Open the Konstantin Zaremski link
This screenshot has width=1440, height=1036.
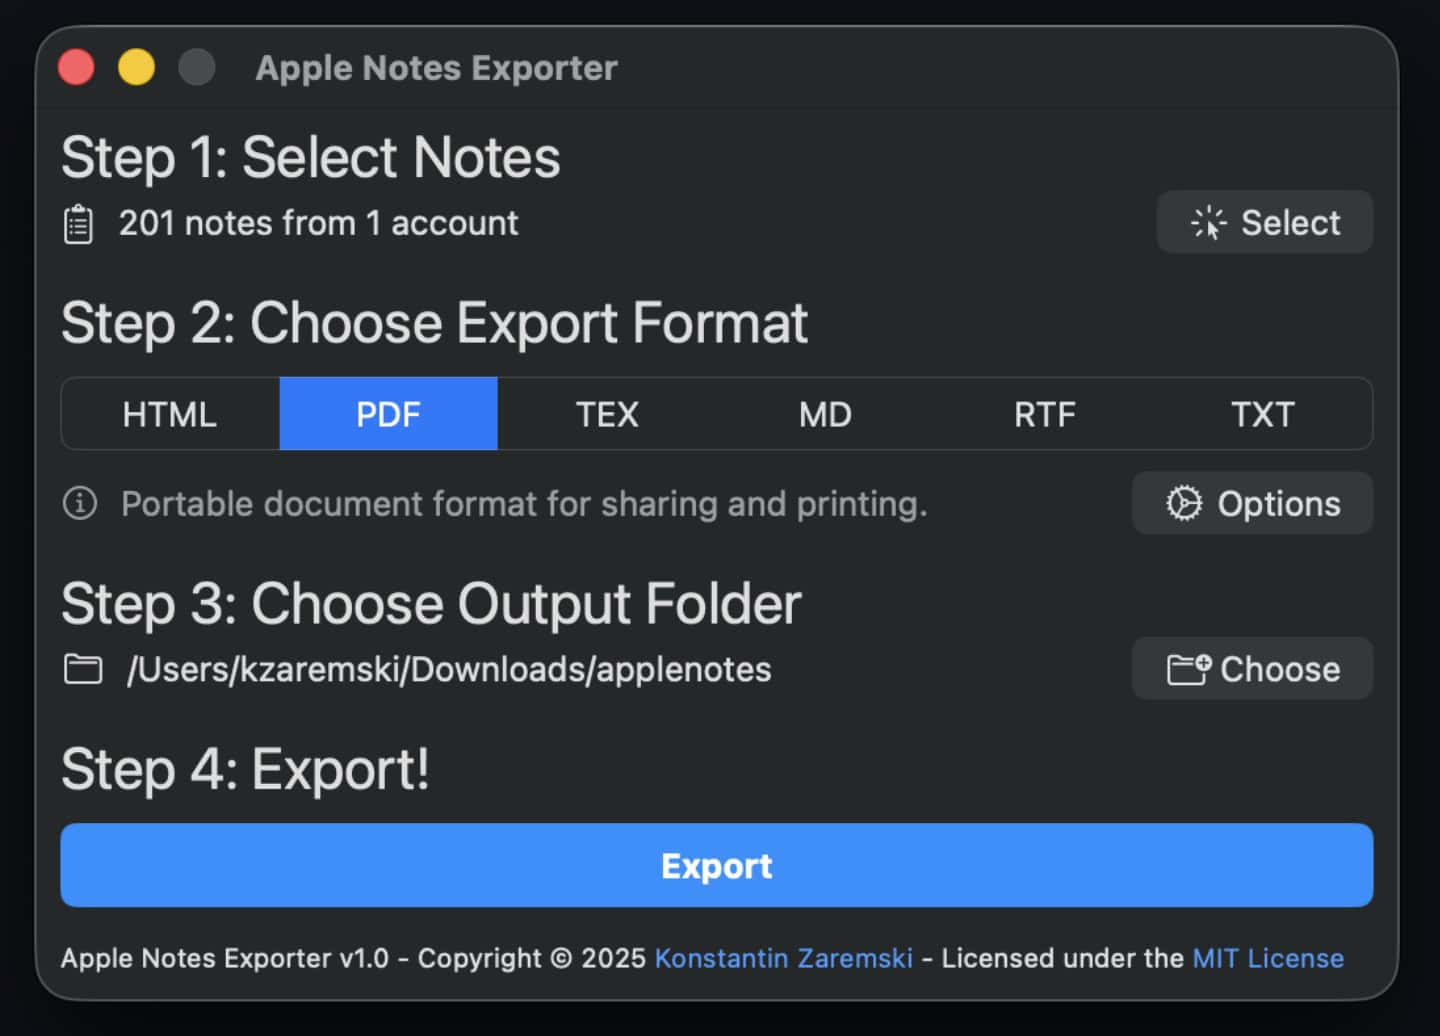pos(783,958)
